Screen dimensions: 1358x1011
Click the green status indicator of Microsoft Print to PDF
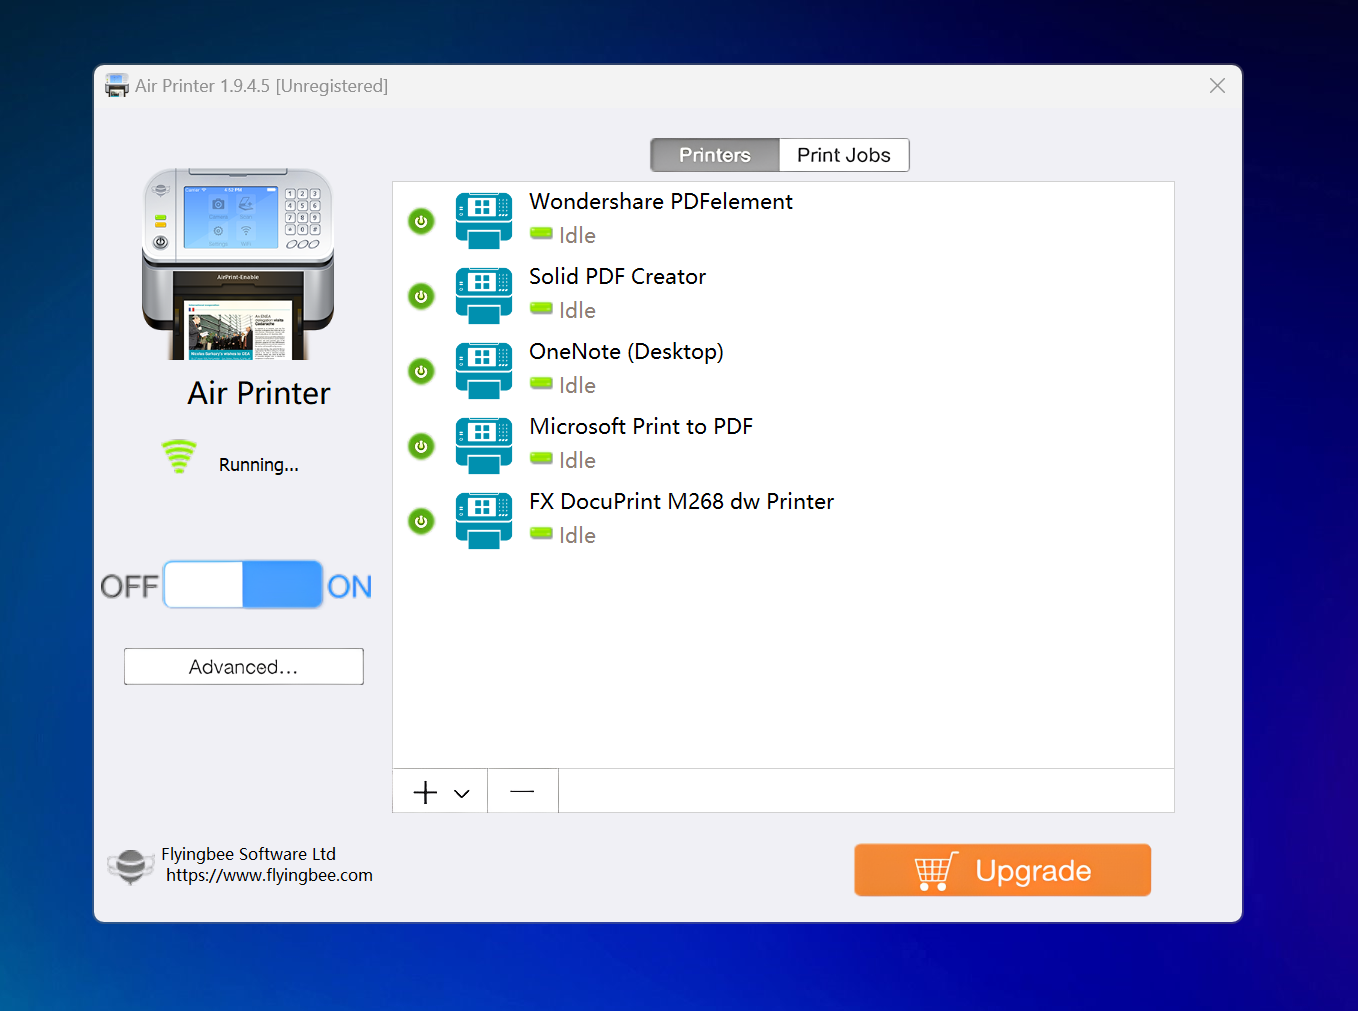coord(541,458)
